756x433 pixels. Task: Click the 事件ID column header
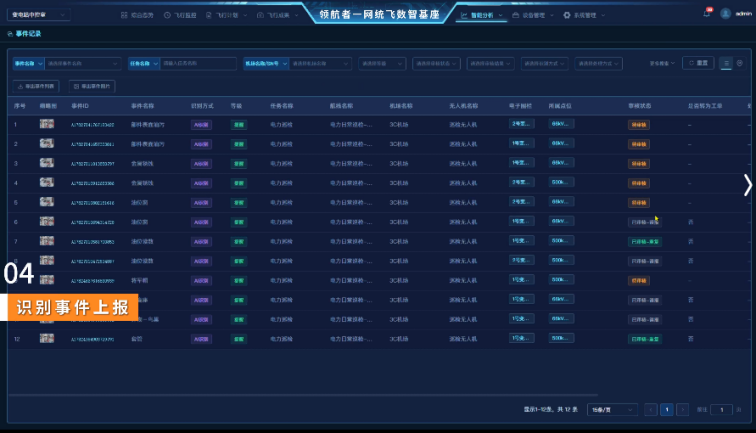click(80, 106)
